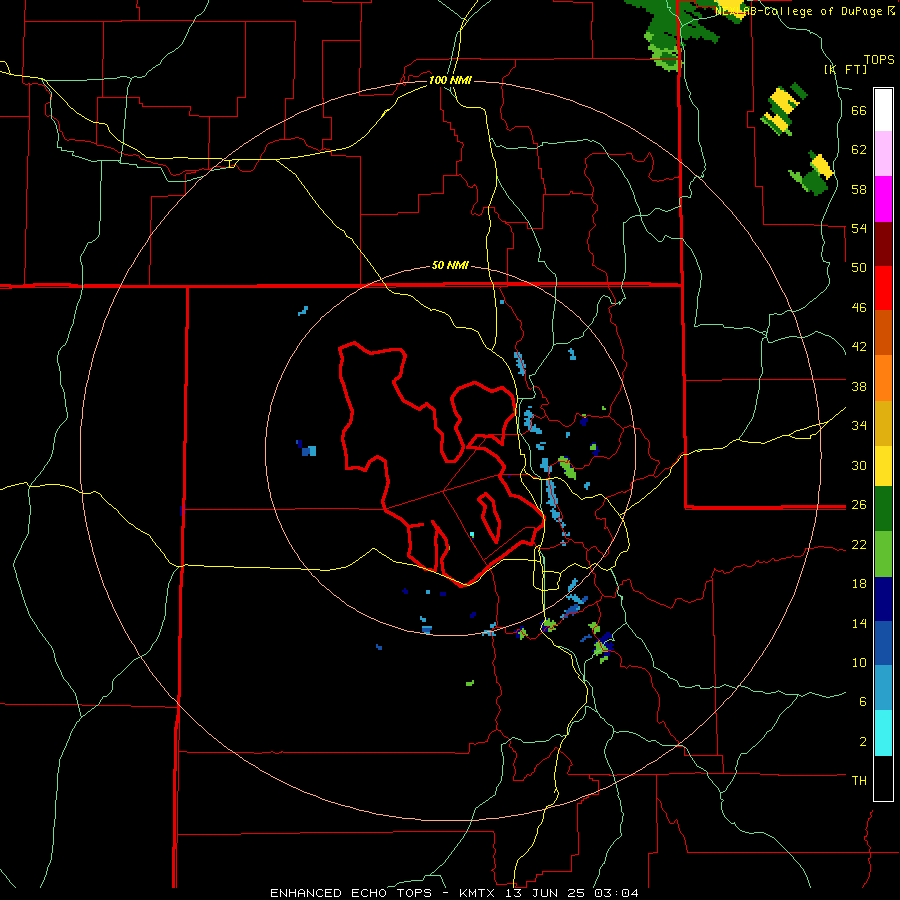Click the bright red legend swatch
The height and width of the screenshot is (900, 900).
pyautogui.click(x=883, y=288)
